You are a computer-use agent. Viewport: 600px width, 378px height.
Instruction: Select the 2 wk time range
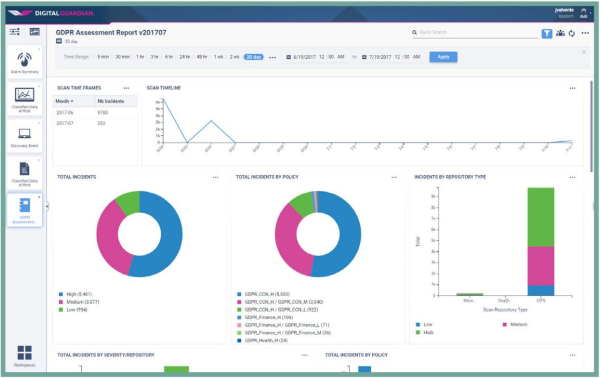point(235,57)
